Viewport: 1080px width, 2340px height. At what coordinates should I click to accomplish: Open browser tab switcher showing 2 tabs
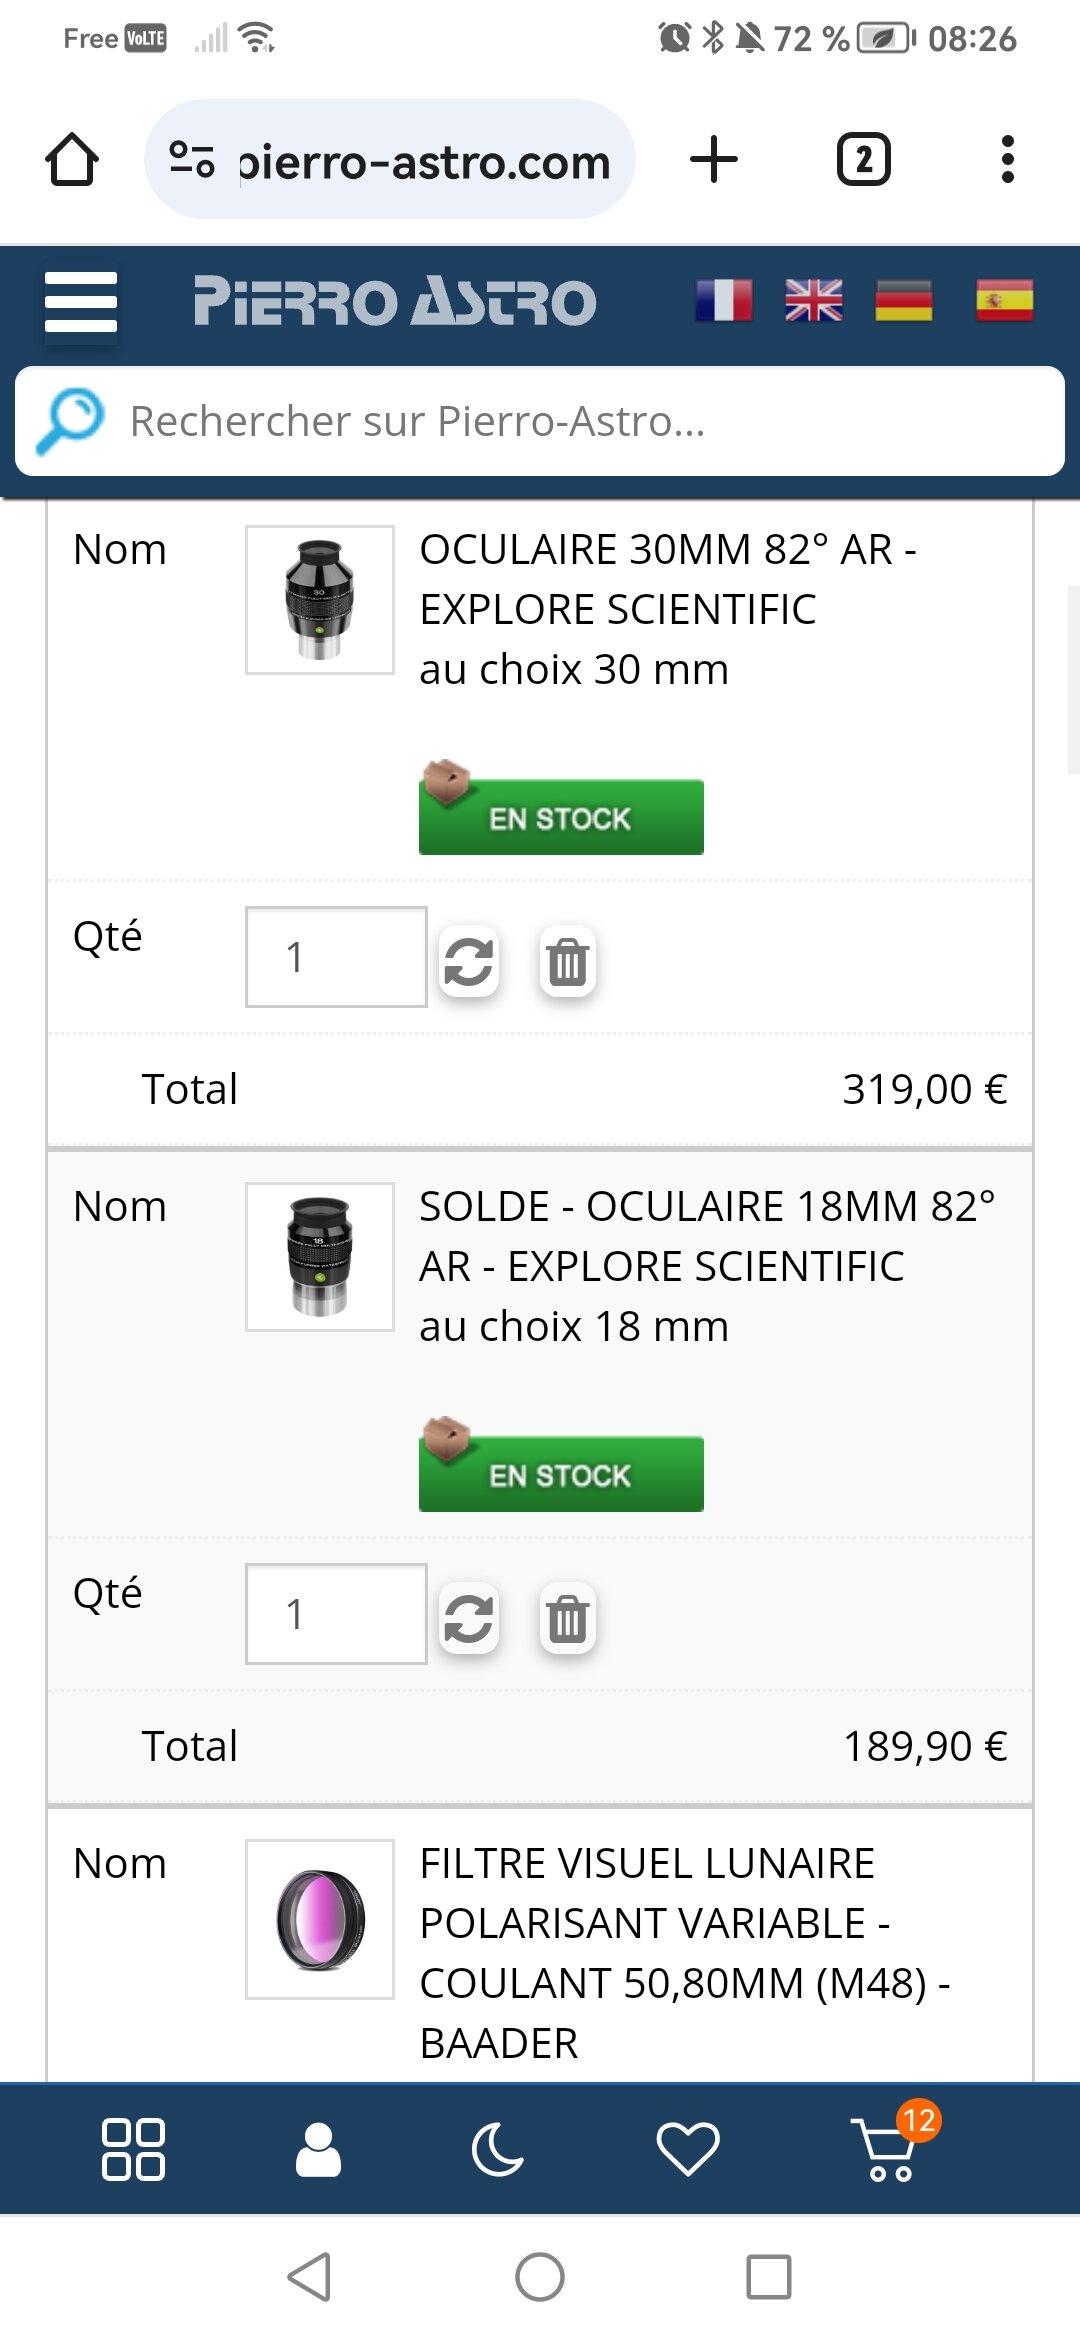pyautogui.click(x=863, y=159)
